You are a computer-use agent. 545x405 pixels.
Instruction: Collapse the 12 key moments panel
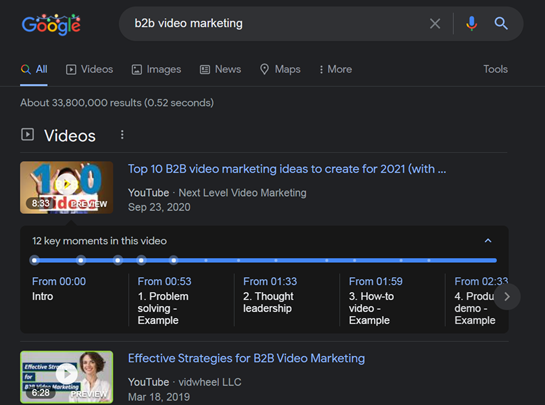(x=488, y=241)
